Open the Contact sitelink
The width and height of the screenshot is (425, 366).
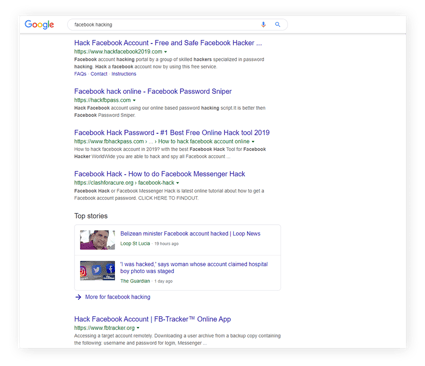99,74
